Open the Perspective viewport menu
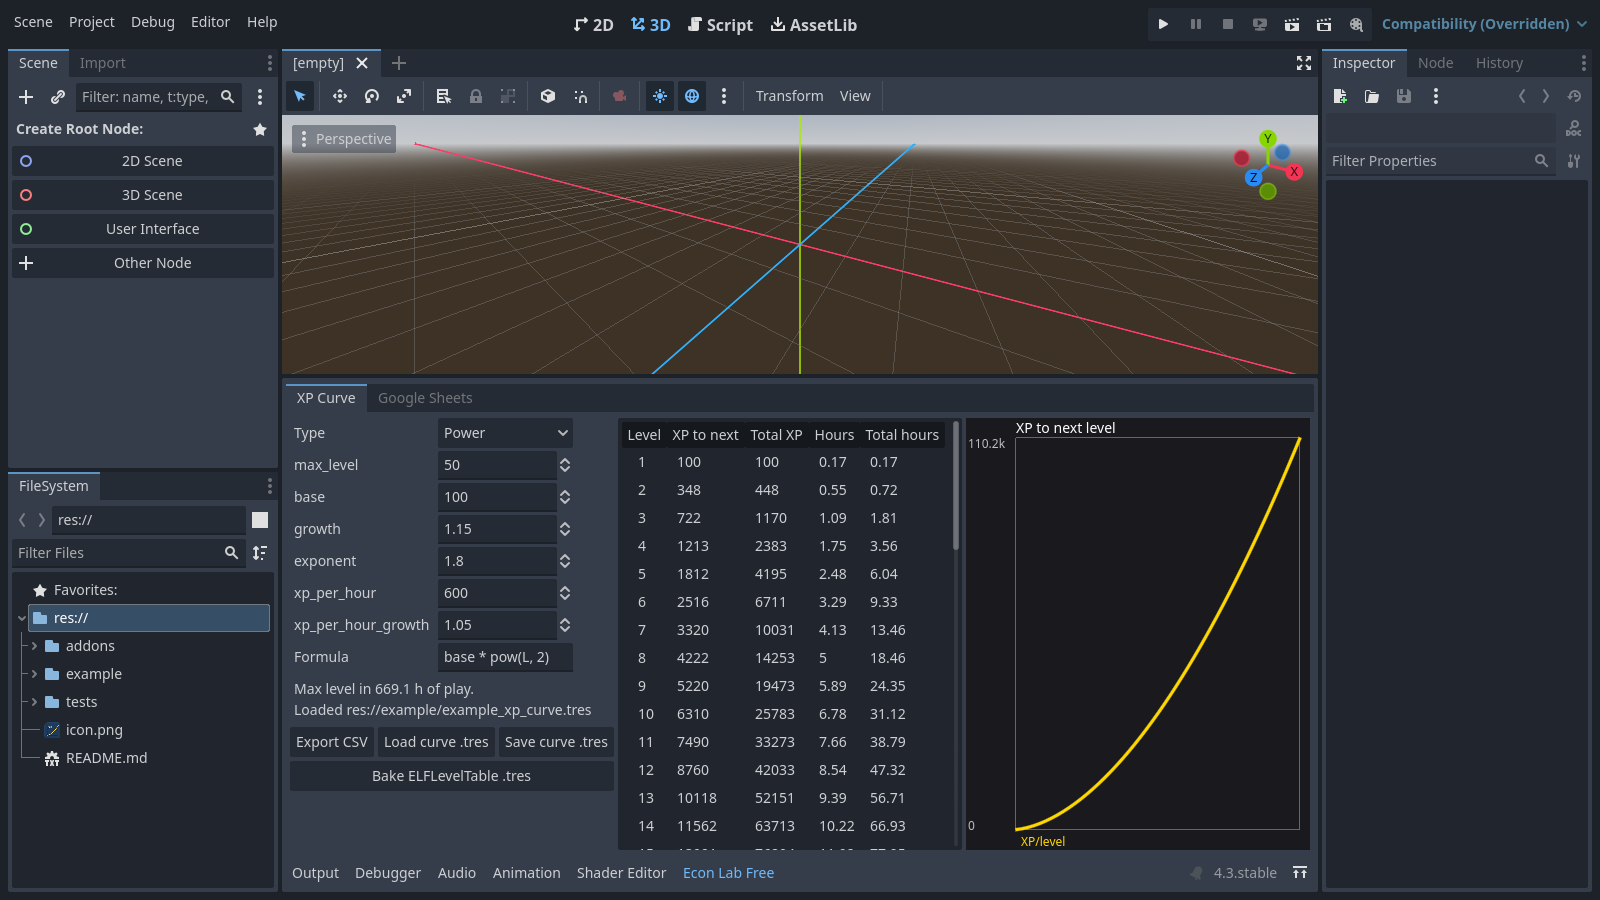This screenshot has height=900, width=1600. (344, 139)
